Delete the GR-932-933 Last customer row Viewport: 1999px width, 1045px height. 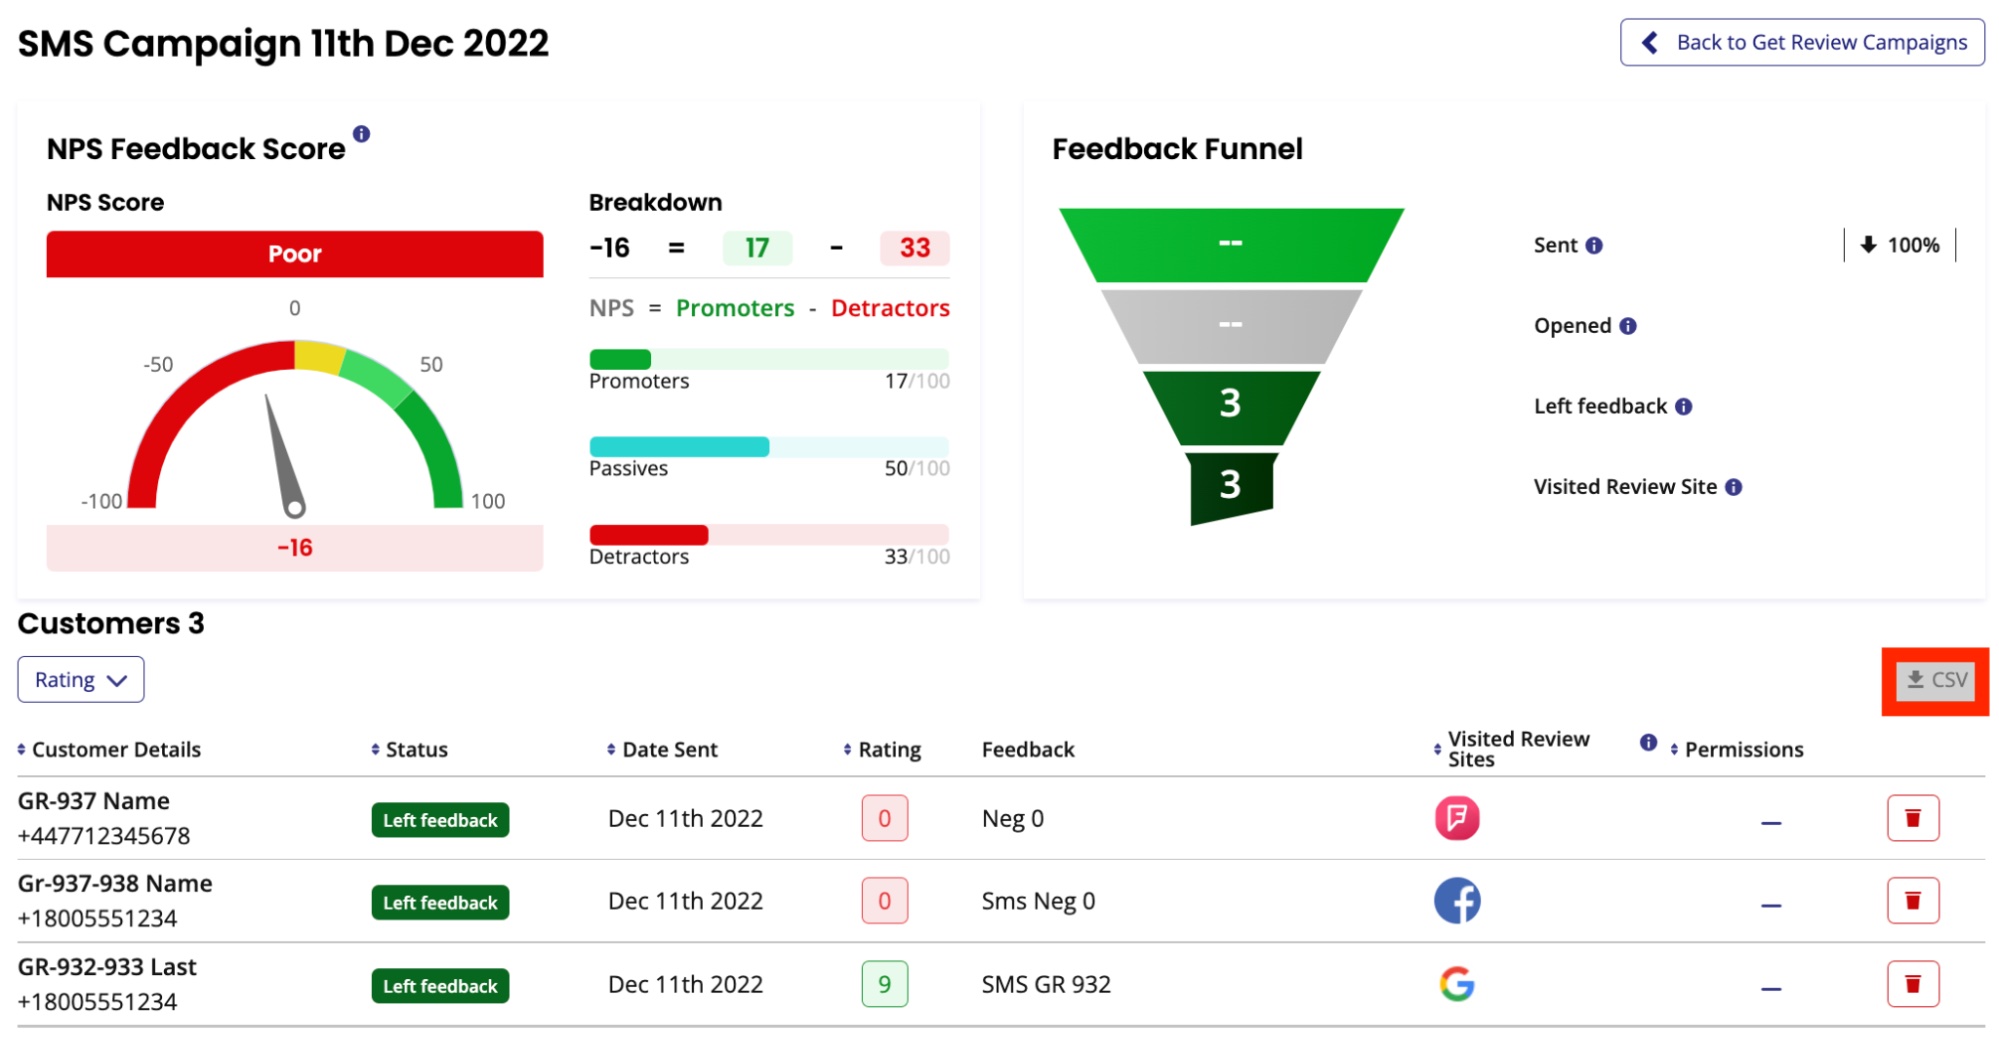click(x=1912, y=984)
